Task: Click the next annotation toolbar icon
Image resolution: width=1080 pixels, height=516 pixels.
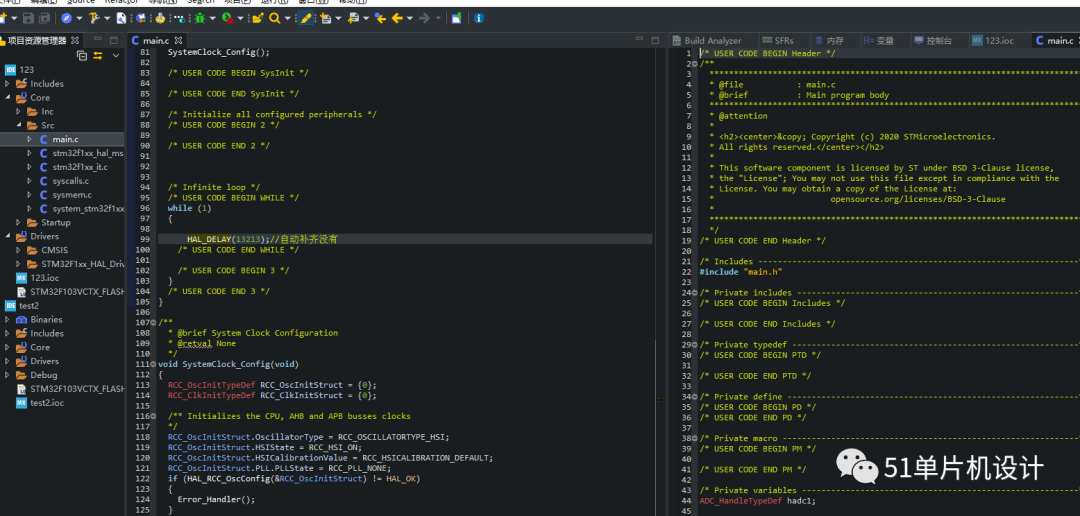Action: tap(325, 19)
